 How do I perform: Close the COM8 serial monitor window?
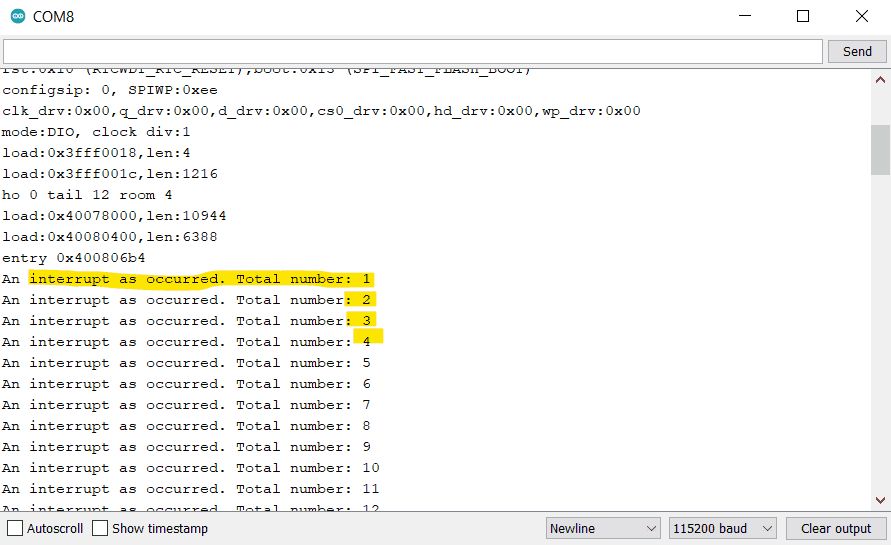pos(861,17)
